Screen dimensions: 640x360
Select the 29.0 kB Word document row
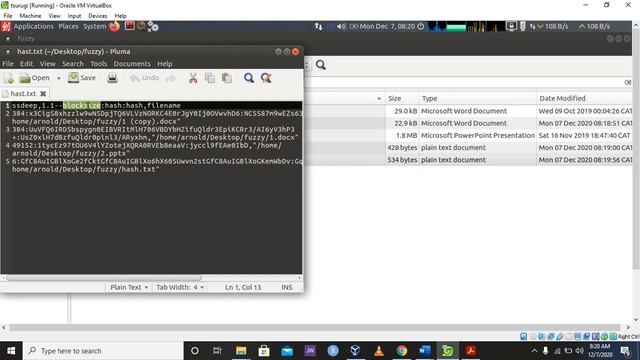click(x=469, y=111)
